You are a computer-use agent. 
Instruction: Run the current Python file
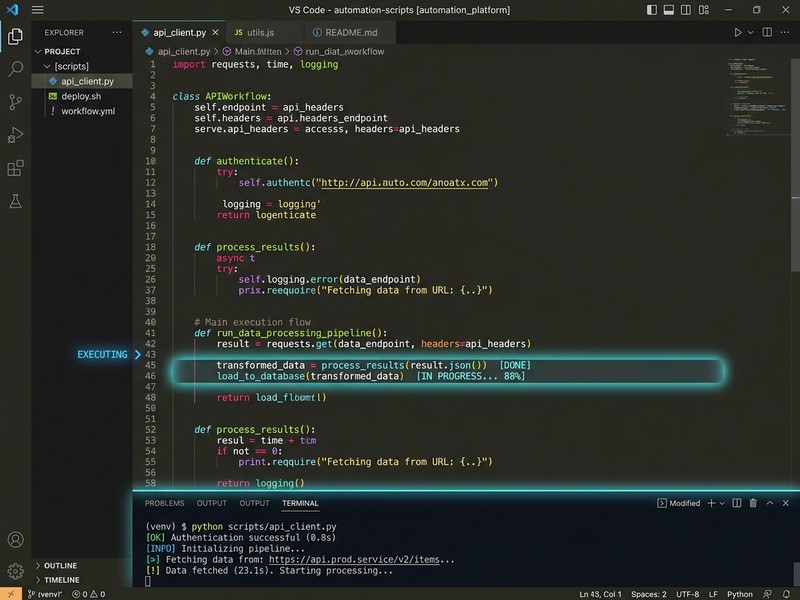(x=738, y=32)
